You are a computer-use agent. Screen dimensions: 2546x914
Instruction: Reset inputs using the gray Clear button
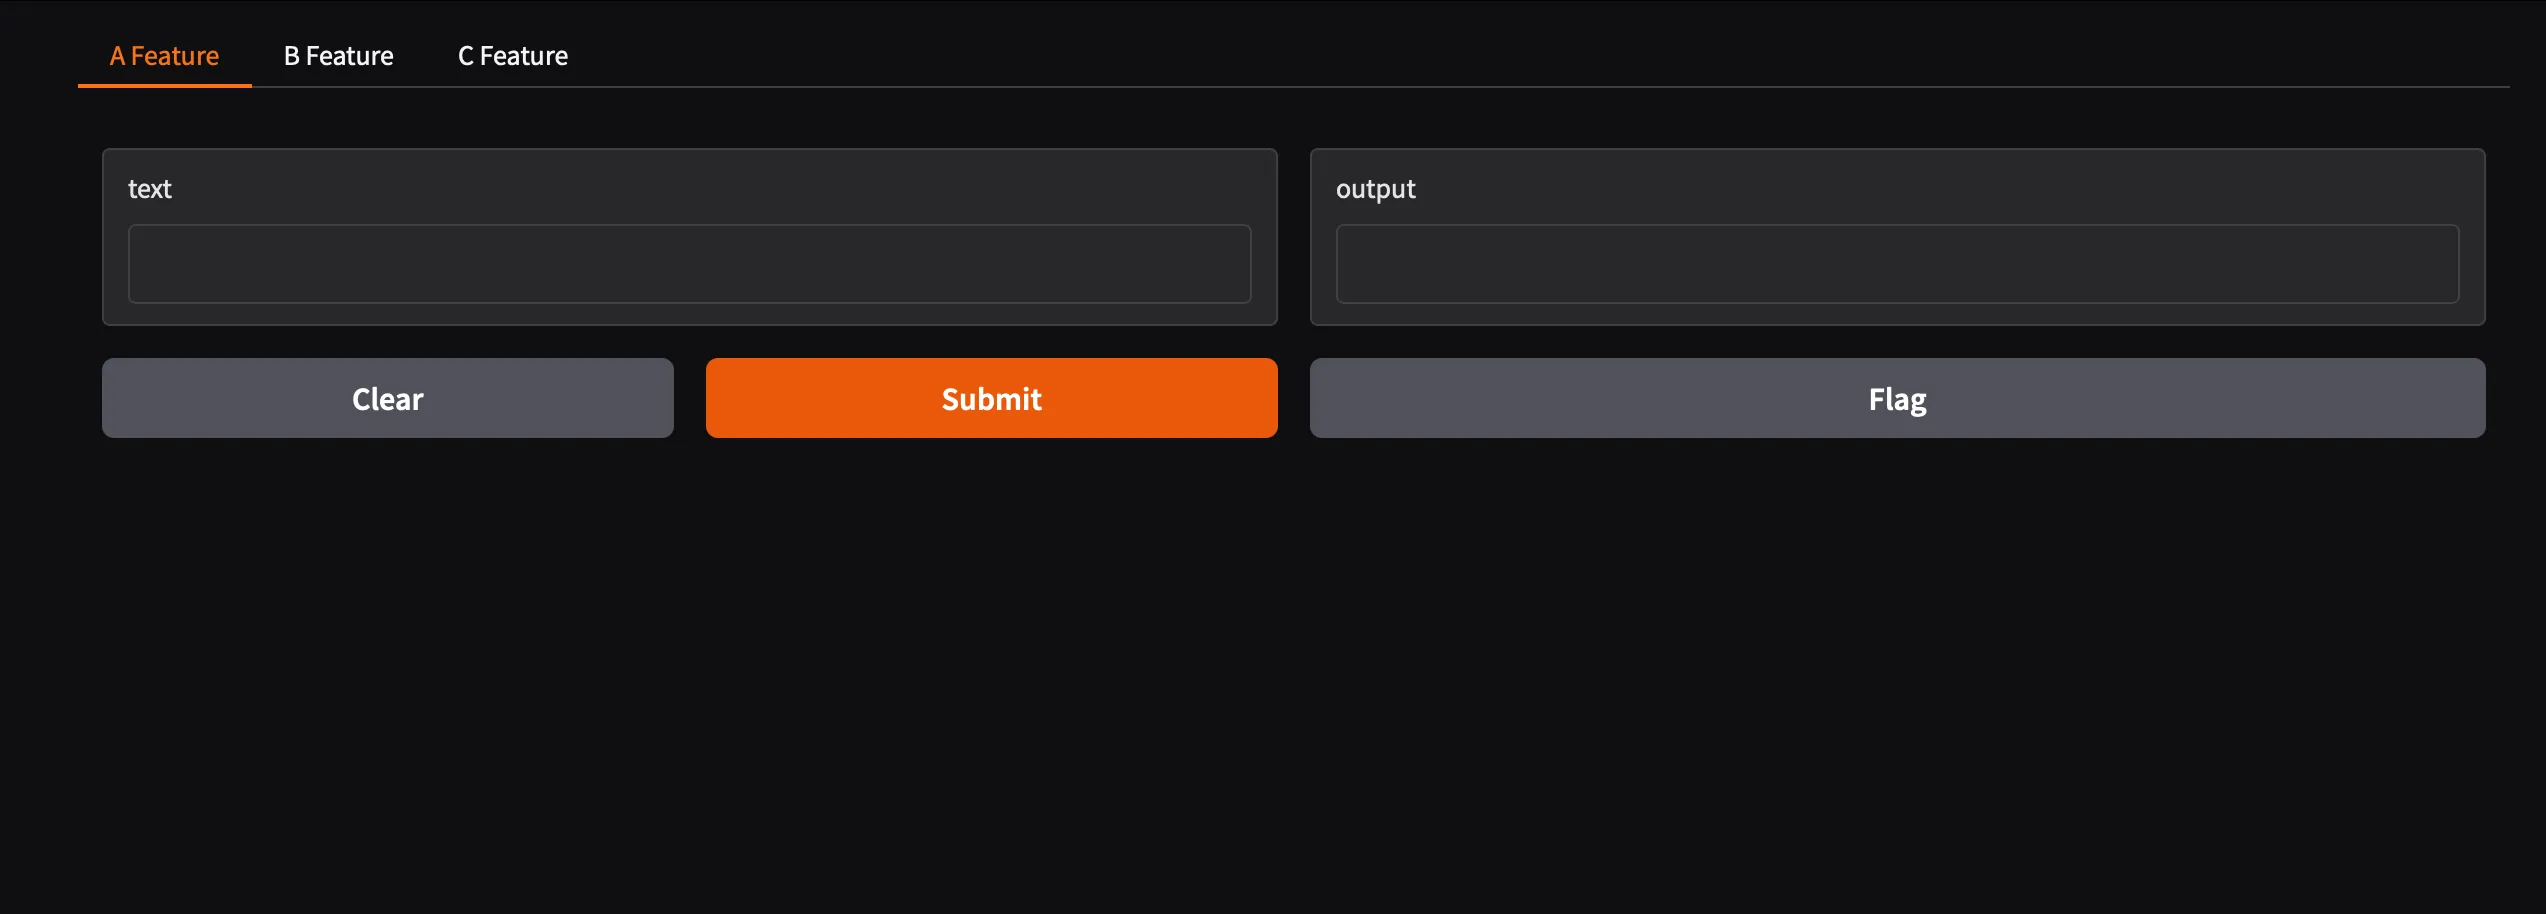point(388,398)
